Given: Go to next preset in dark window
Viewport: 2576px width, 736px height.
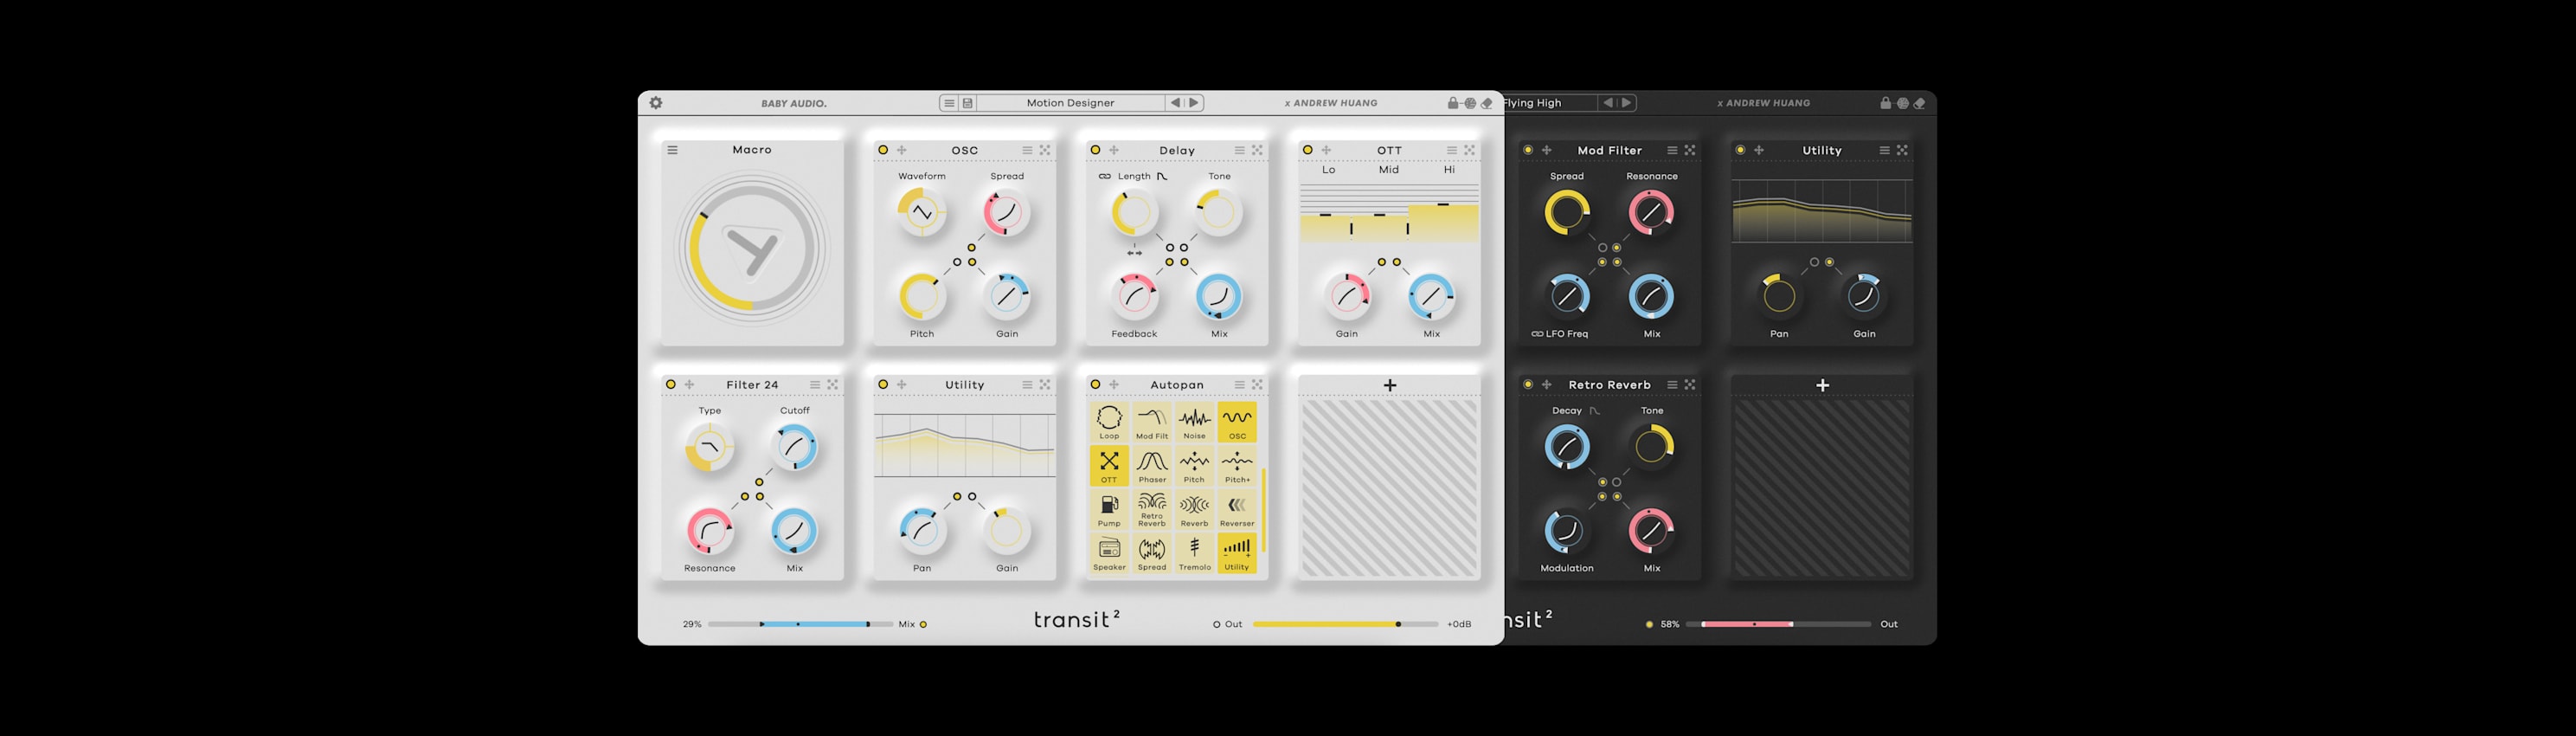Looking at the screenshot, I should tap(1626, 103).
